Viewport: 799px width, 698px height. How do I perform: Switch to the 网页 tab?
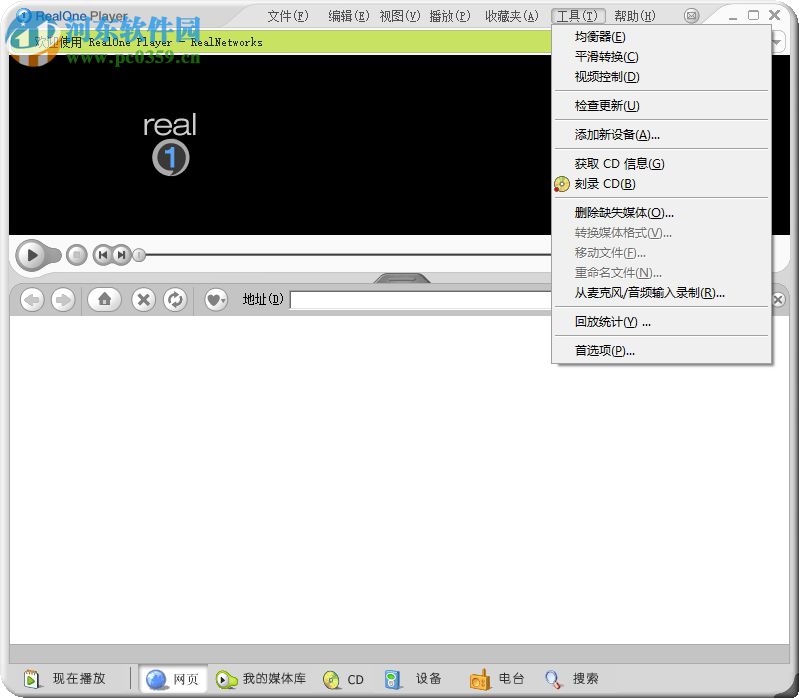(173, 679)
